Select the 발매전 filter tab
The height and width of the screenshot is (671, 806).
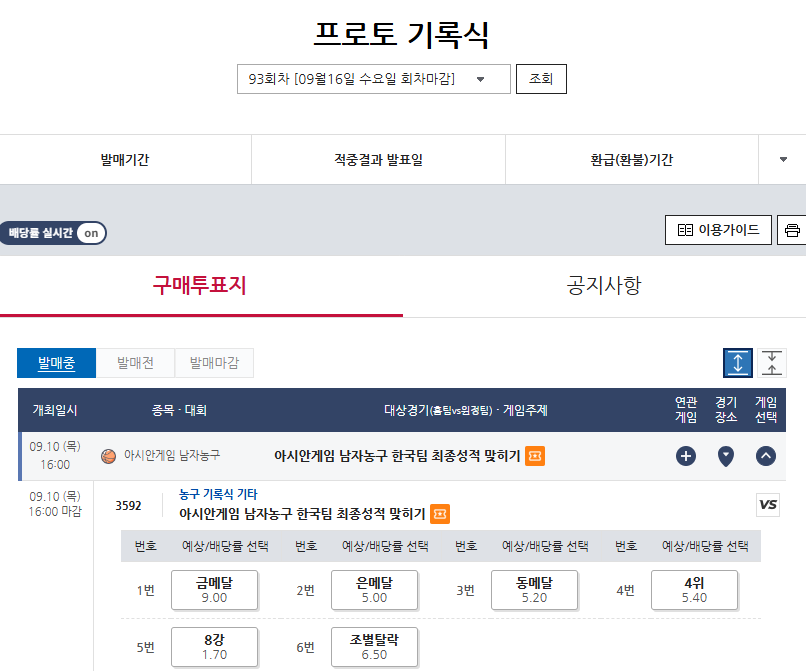(135, 363)
